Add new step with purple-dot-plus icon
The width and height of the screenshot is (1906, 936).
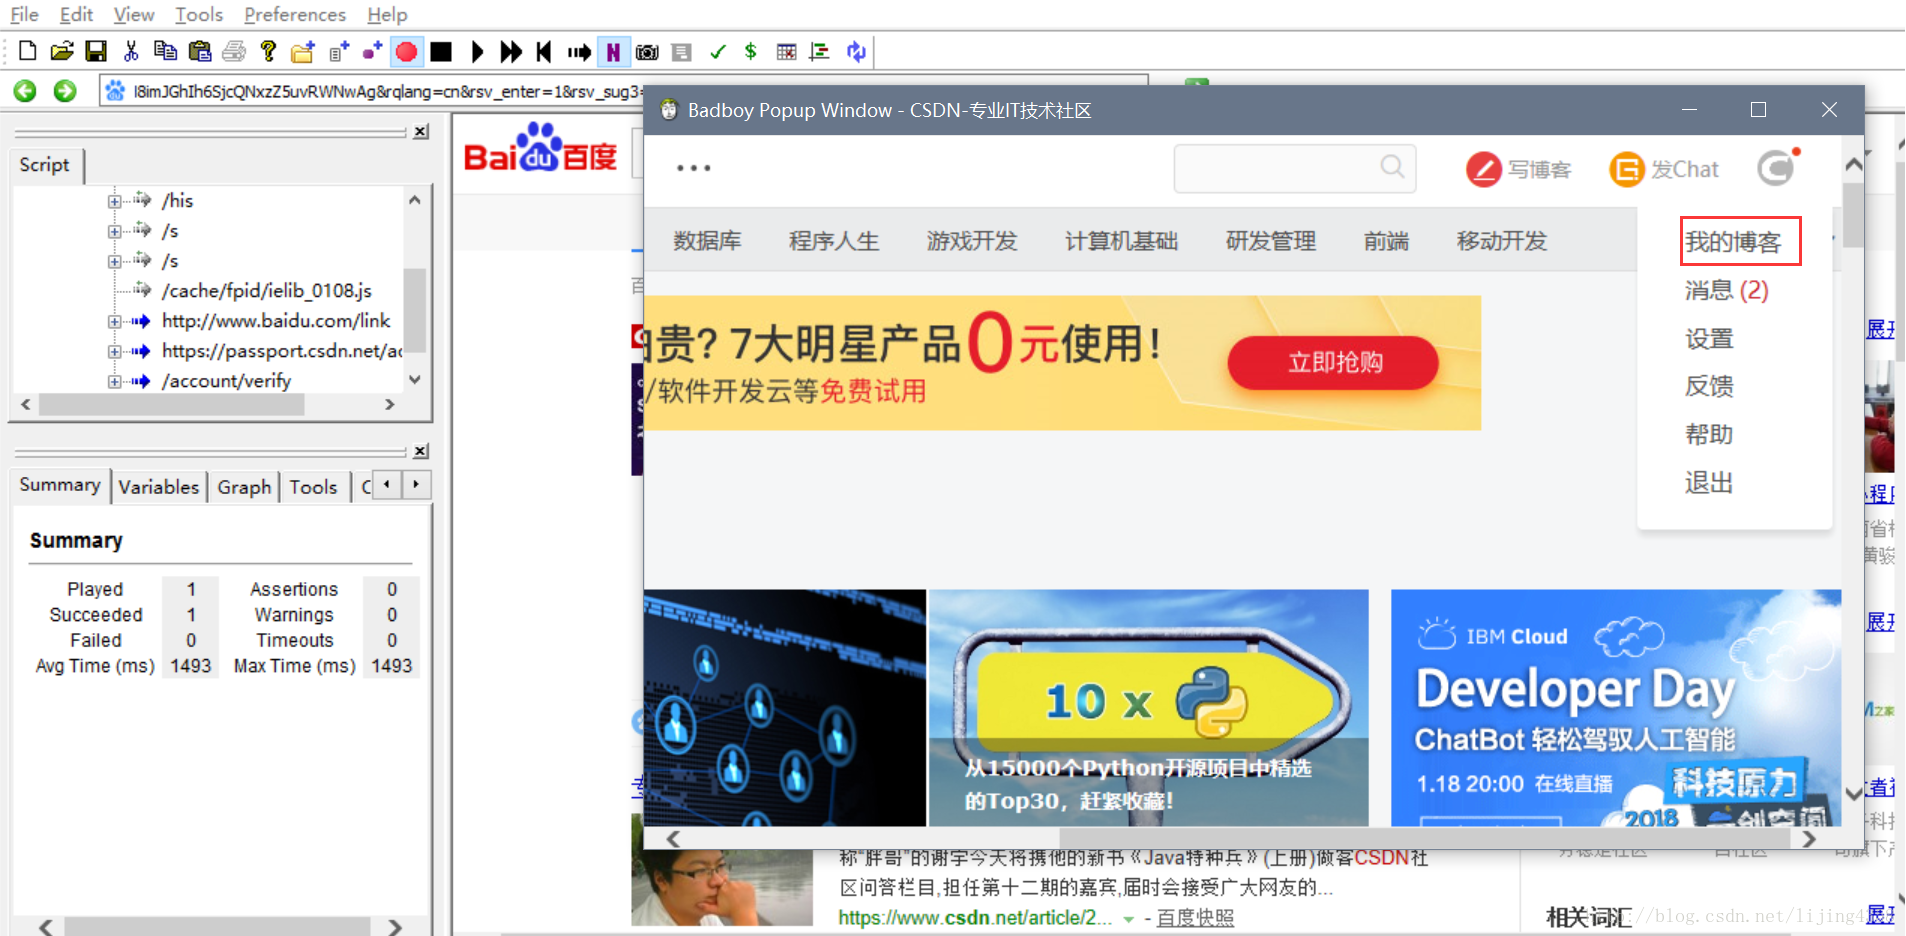point(372,51)
